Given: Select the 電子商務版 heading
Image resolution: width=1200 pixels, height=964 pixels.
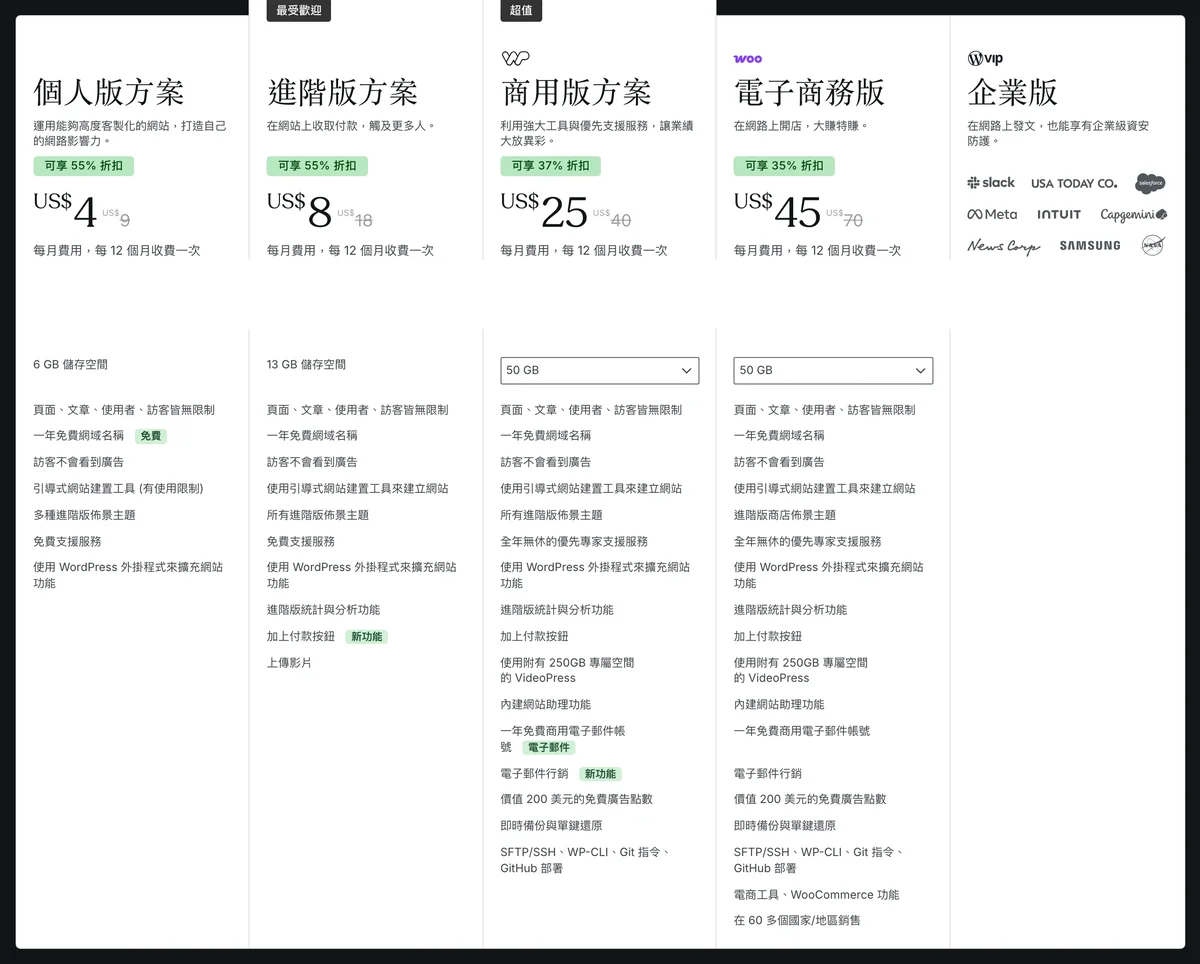Looking at the screenshot, I should click(x=809, y=92).
